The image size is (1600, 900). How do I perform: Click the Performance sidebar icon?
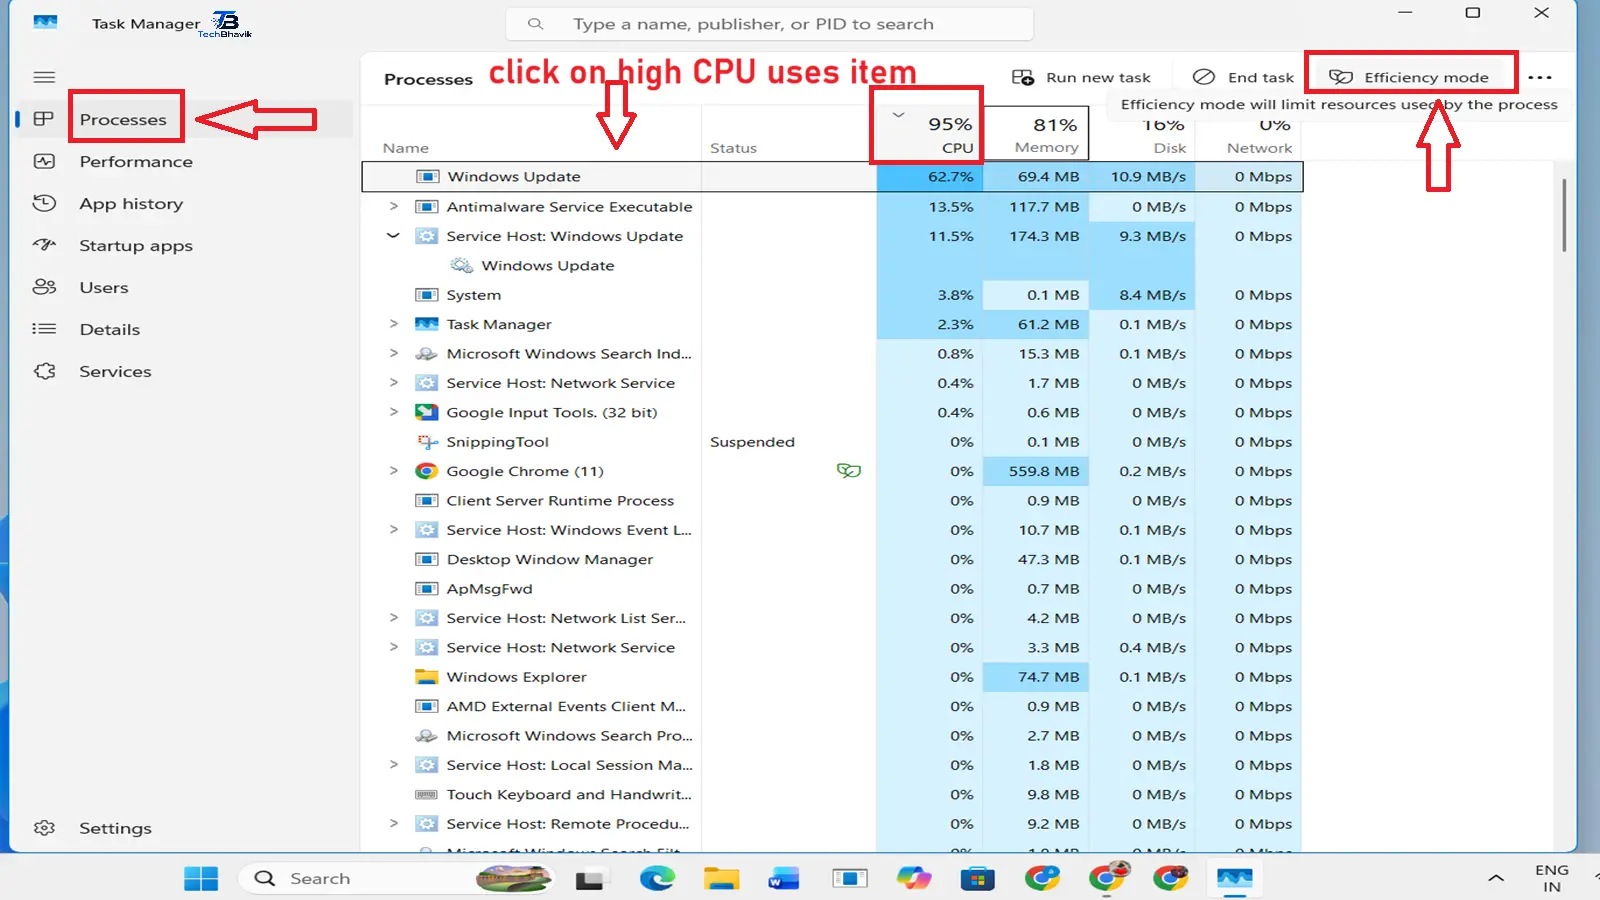[x=44, y=161]
